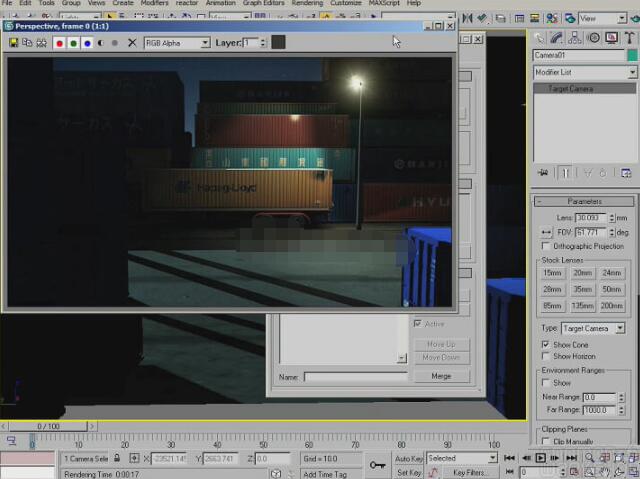The image size is (640, 479).
Task: Switch to monochrome display
Action: click(x=115, y=43)
